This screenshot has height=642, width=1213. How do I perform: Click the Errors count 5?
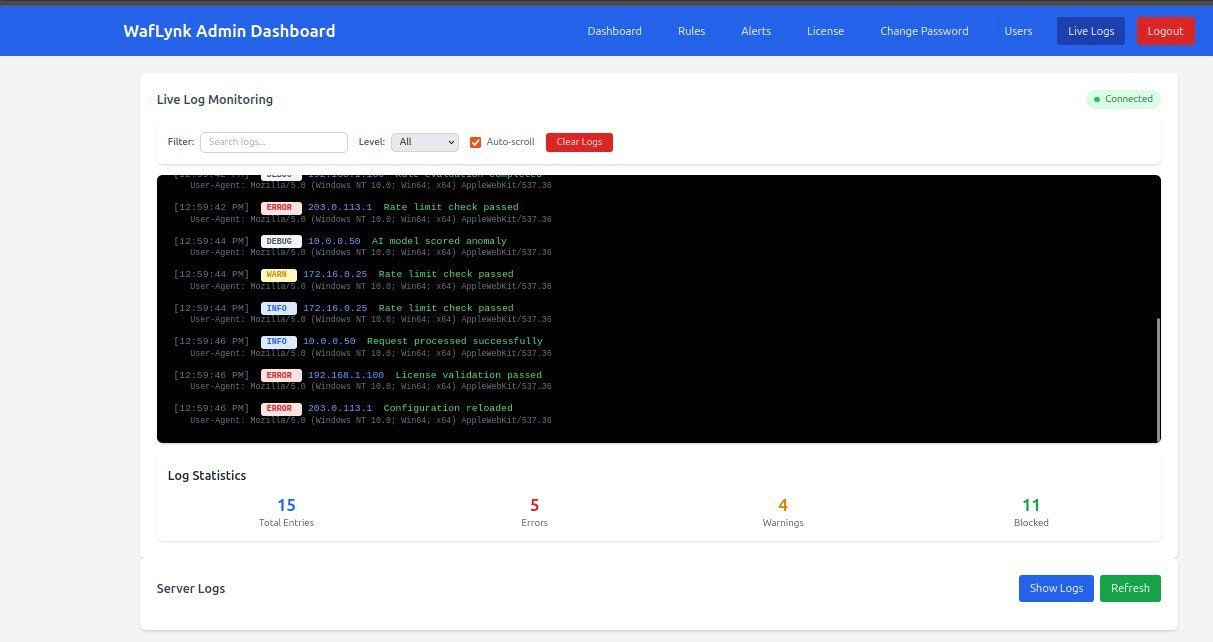pos(534,505)
